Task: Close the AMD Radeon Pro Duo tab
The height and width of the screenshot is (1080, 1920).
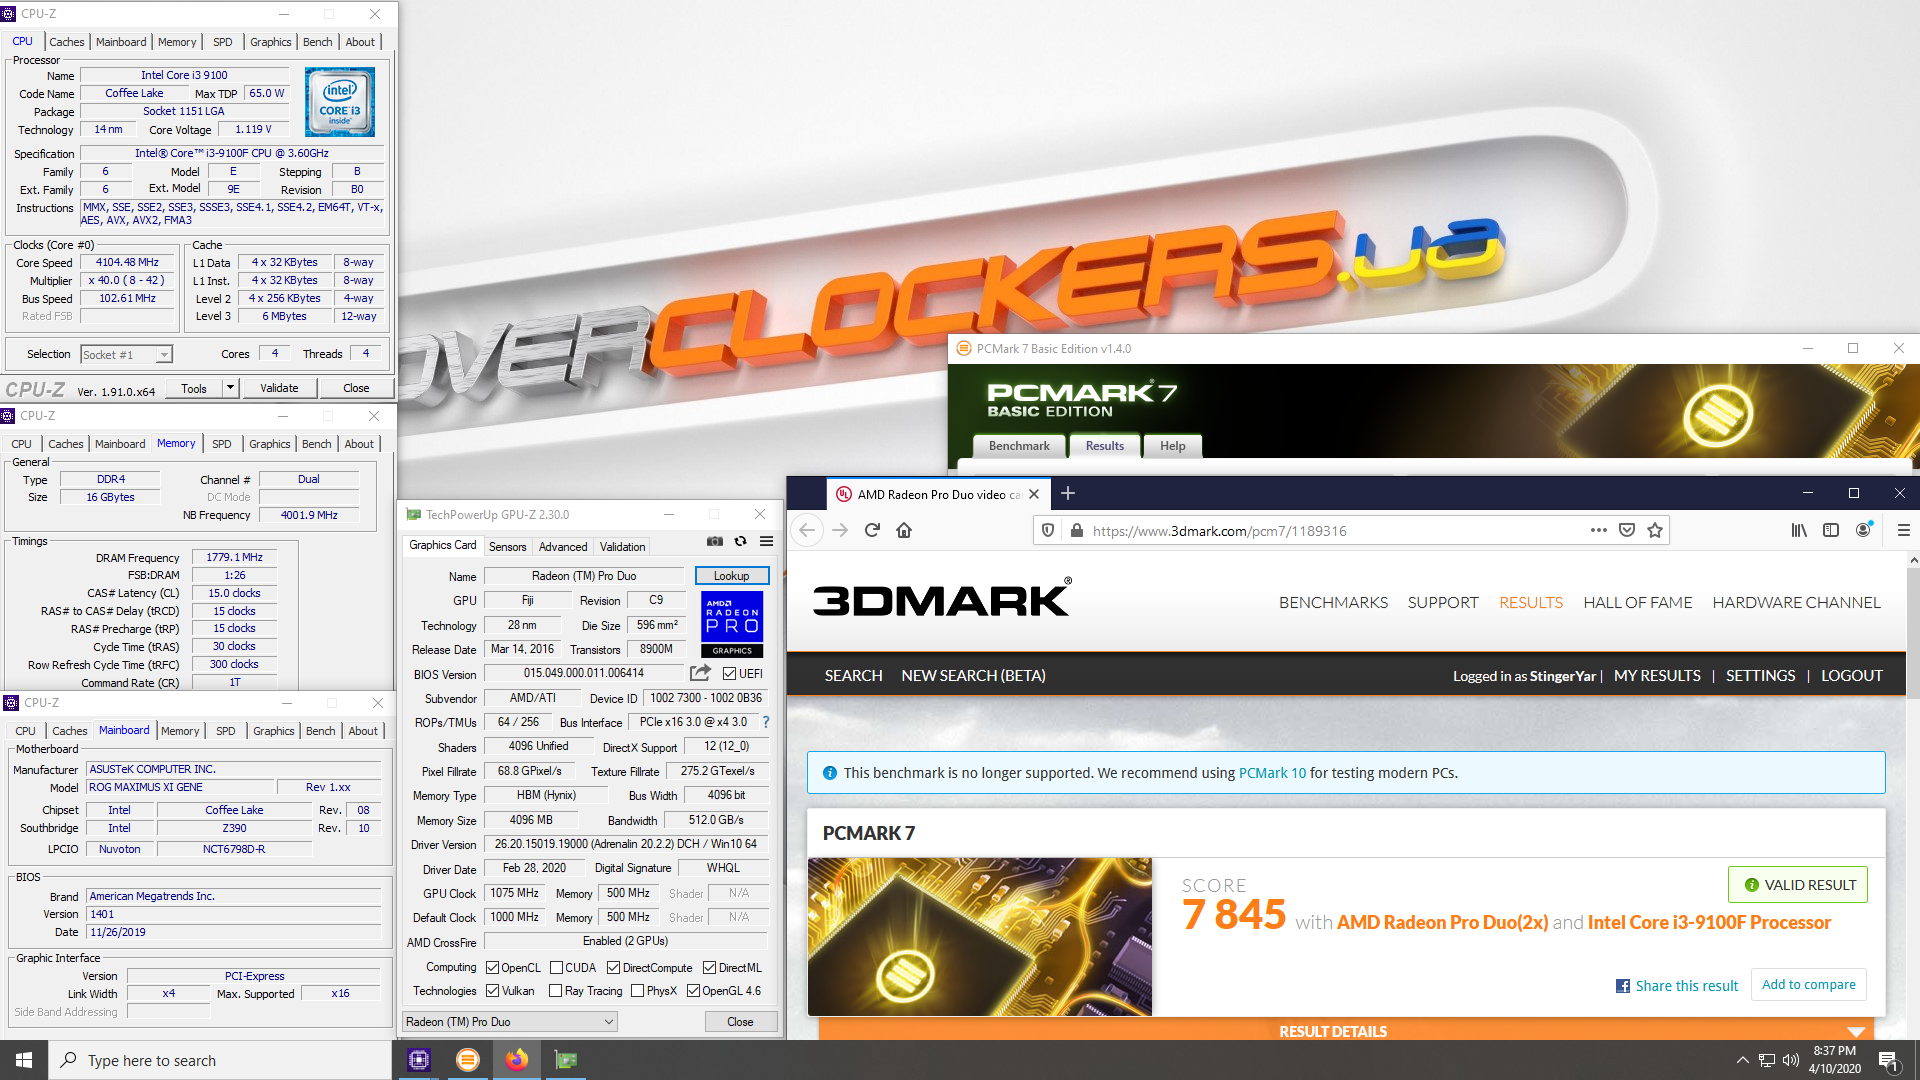Action: click(x=1034, y=494)
